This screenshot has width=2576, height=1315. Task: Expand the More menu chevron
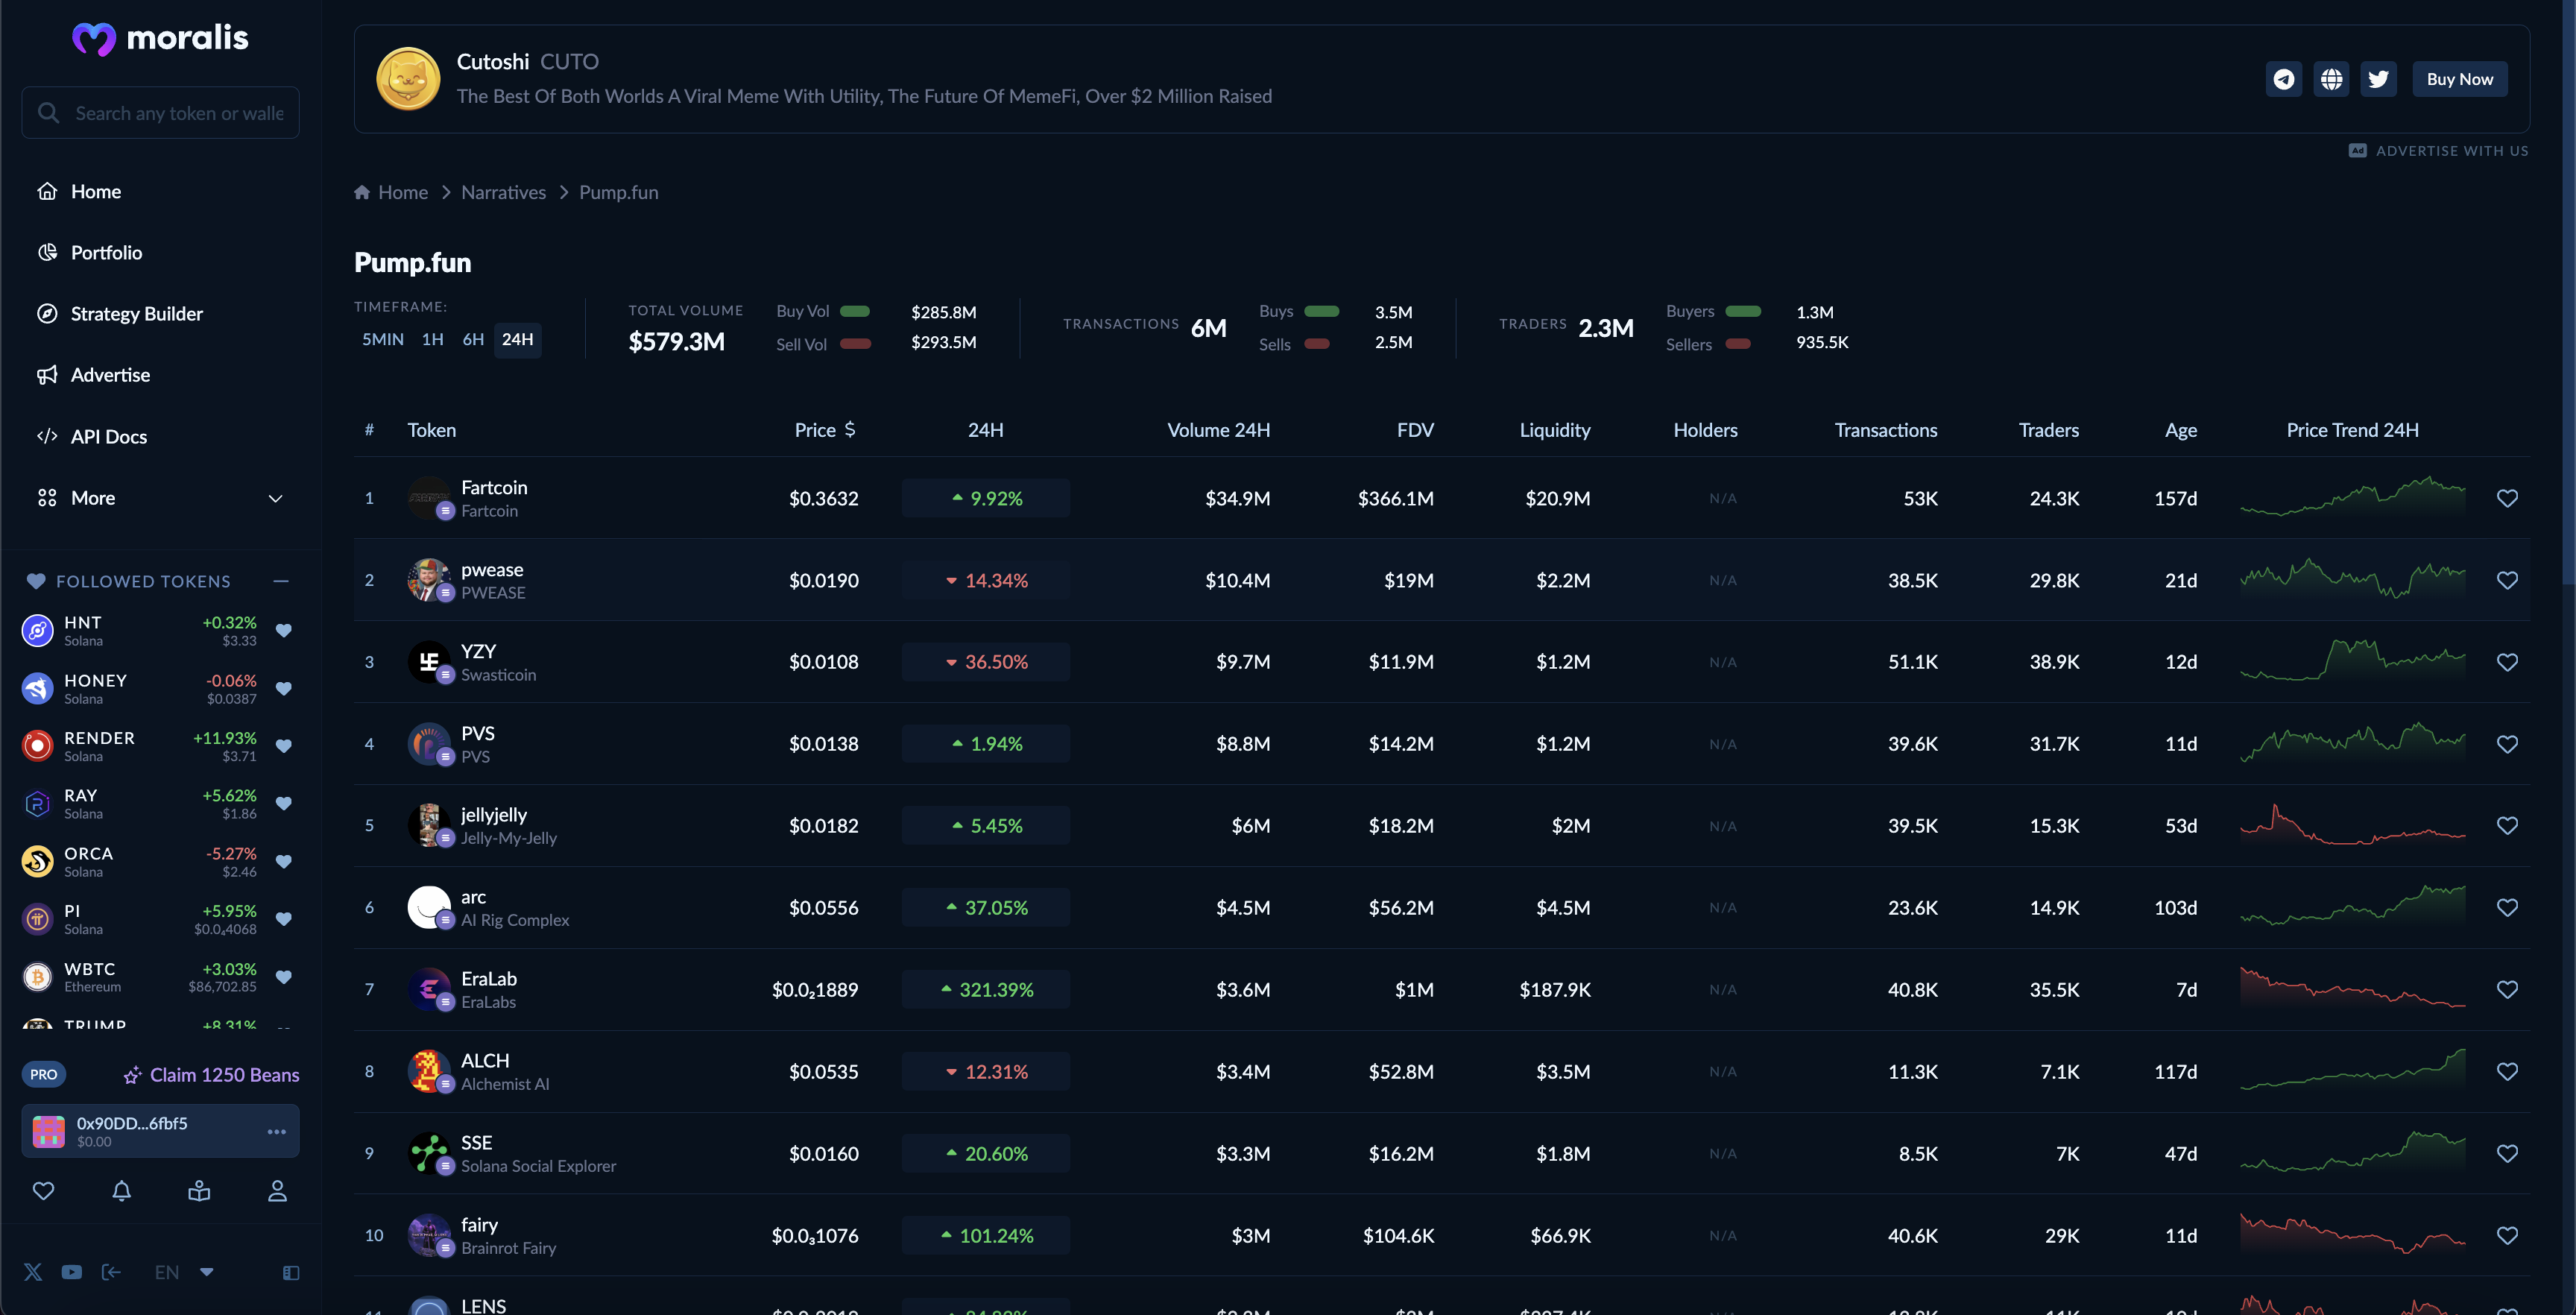275,498
